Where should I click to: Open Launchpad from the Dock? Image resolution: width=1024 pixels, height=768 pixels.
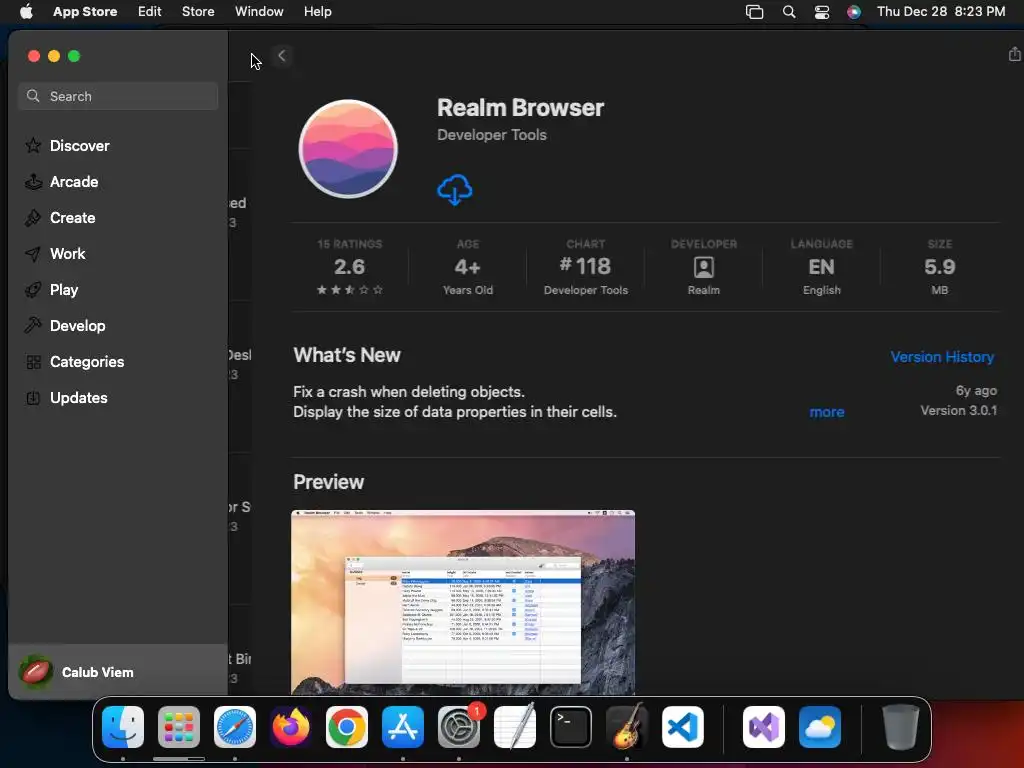[x=179, y=727]
